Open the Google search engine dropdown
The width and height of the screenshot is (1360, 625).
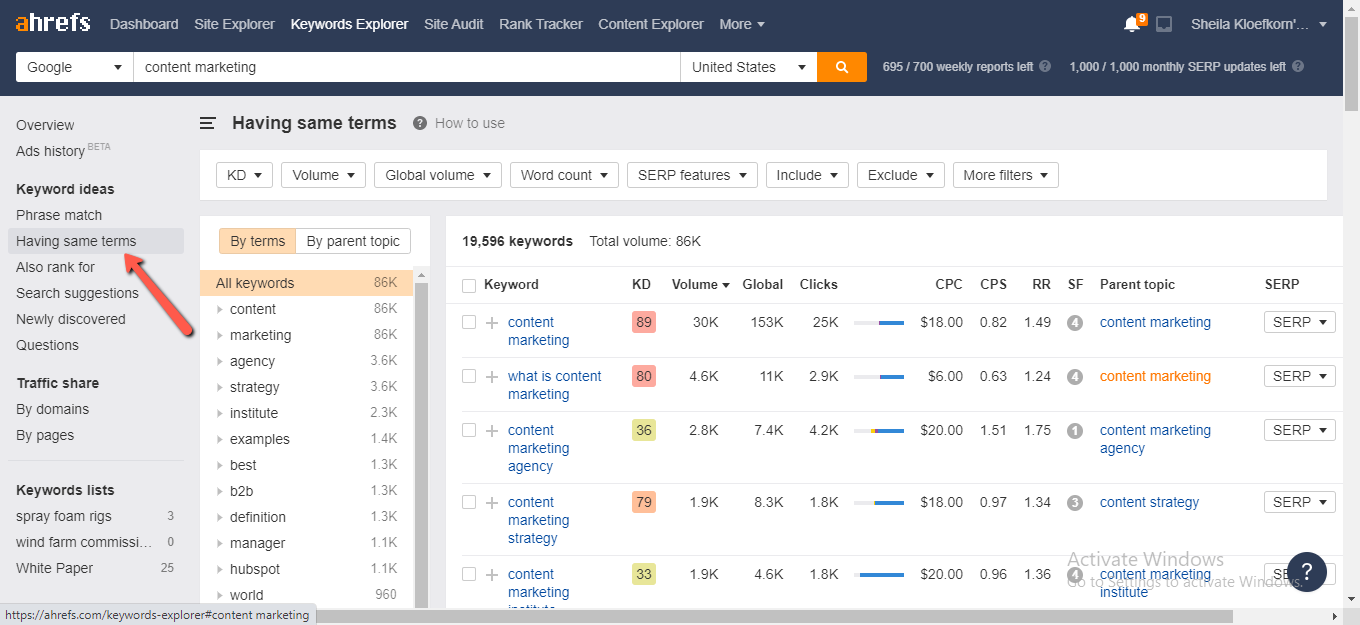tap(75, 67)
